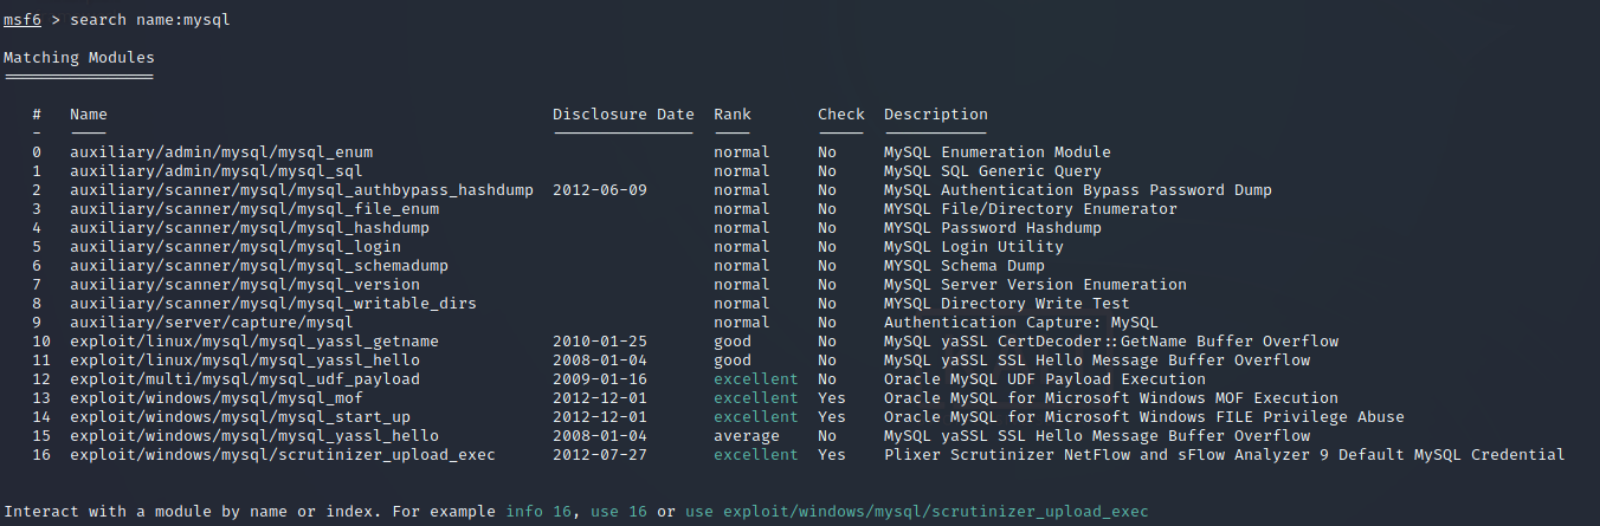
Task: Select auxiliary/scanner/mysql/mysql_file_enum path
Action: (254, 210)
